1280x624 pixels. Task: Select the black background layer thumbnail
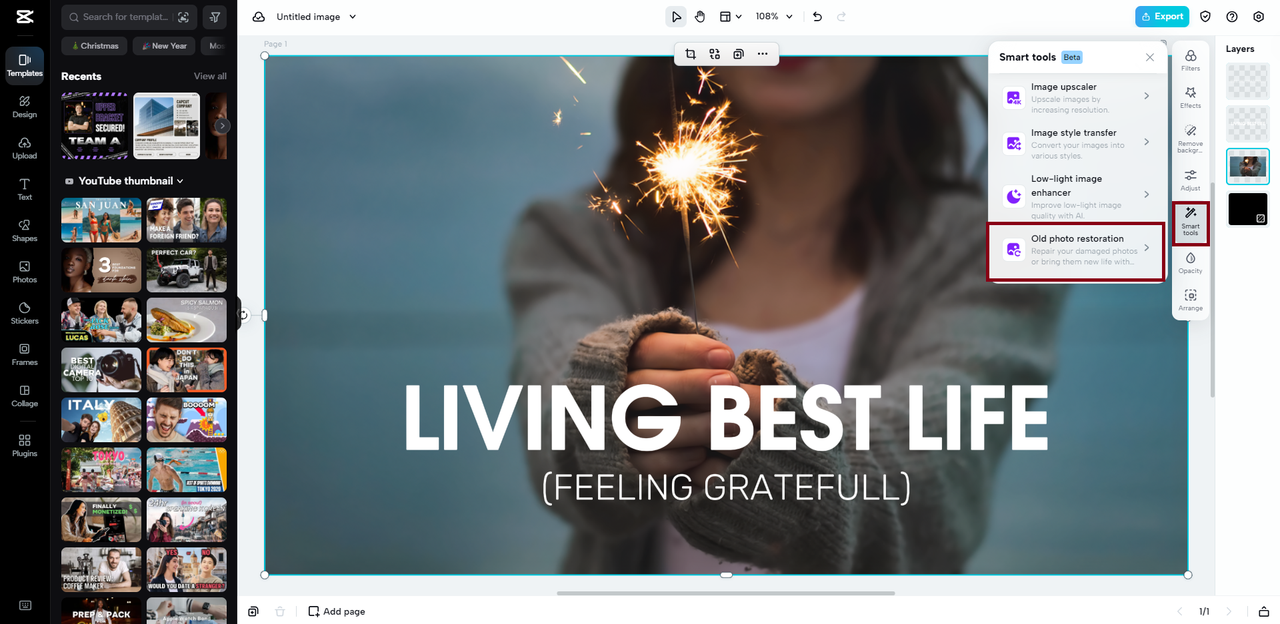coord(1247,209)
